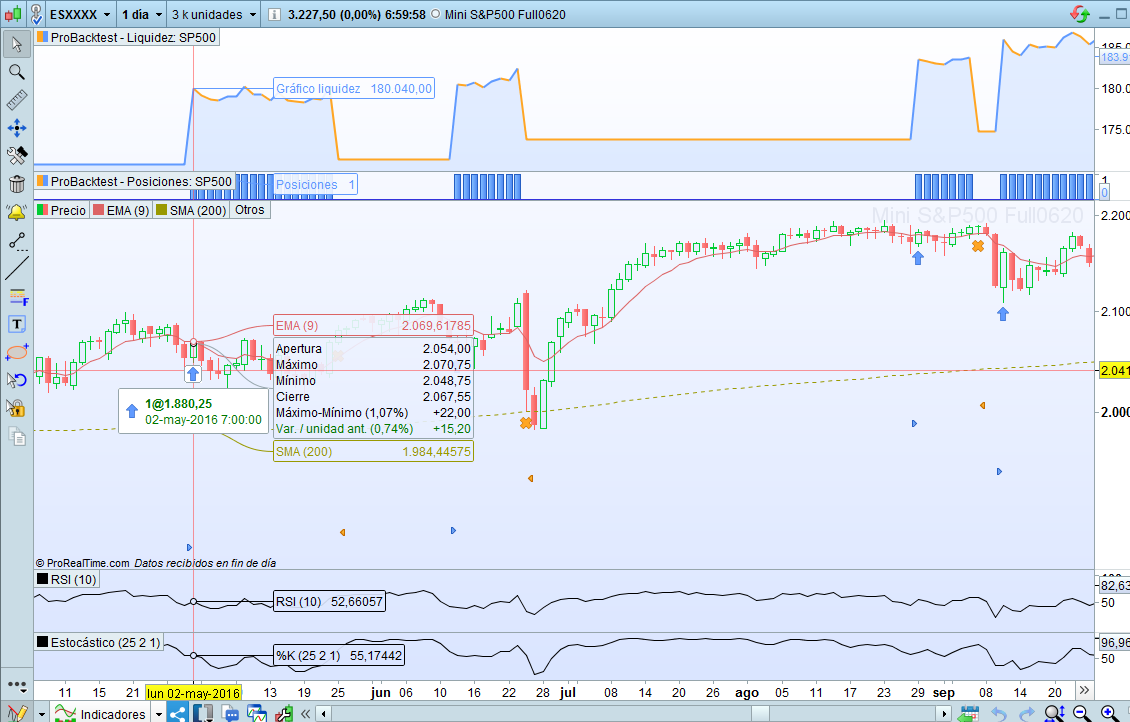
Task: Click the red color swatch beside EMA (9)
Action: (99, 210)
